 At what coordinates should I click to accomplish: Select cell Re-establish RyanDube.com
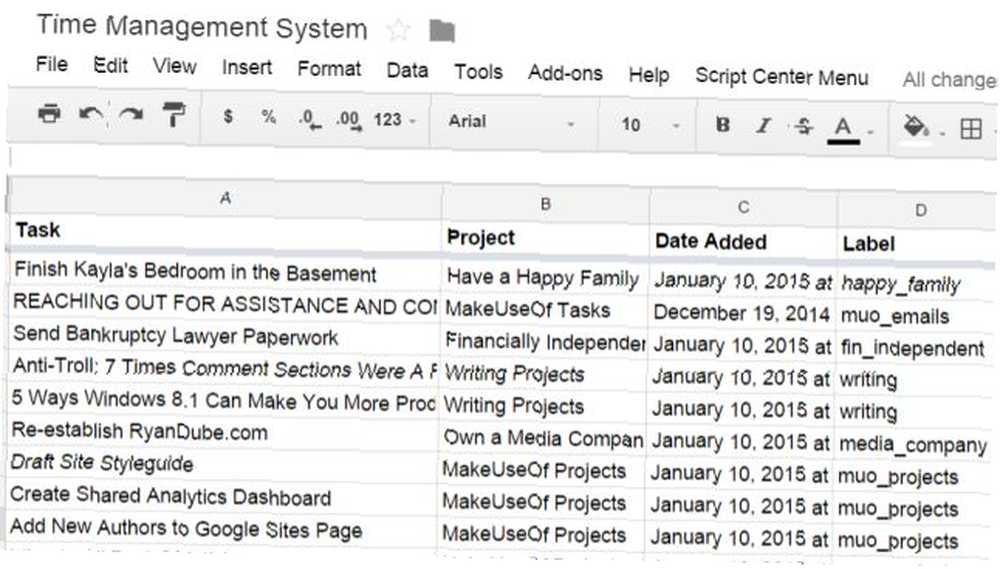point(223,432)
